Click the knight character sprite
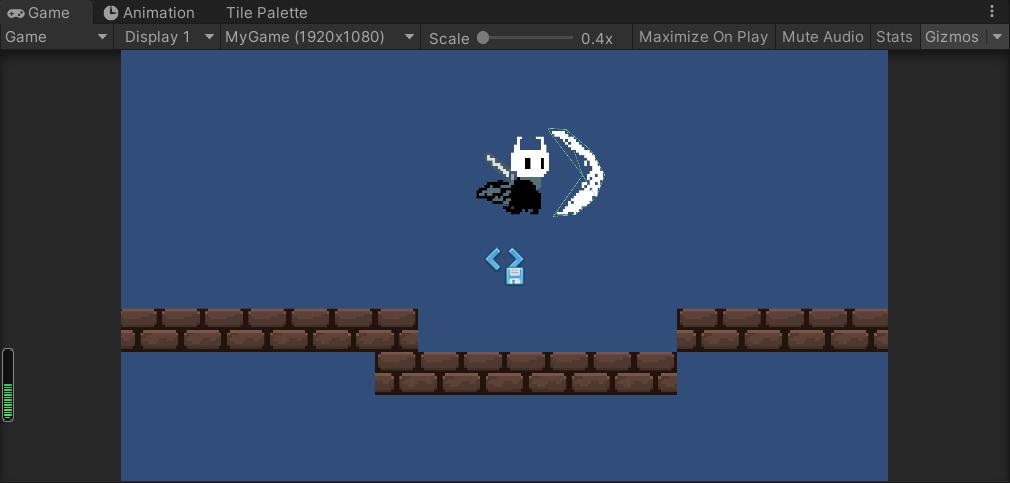The height and width of the screenshot is (483, 1010). click(513, 175)
